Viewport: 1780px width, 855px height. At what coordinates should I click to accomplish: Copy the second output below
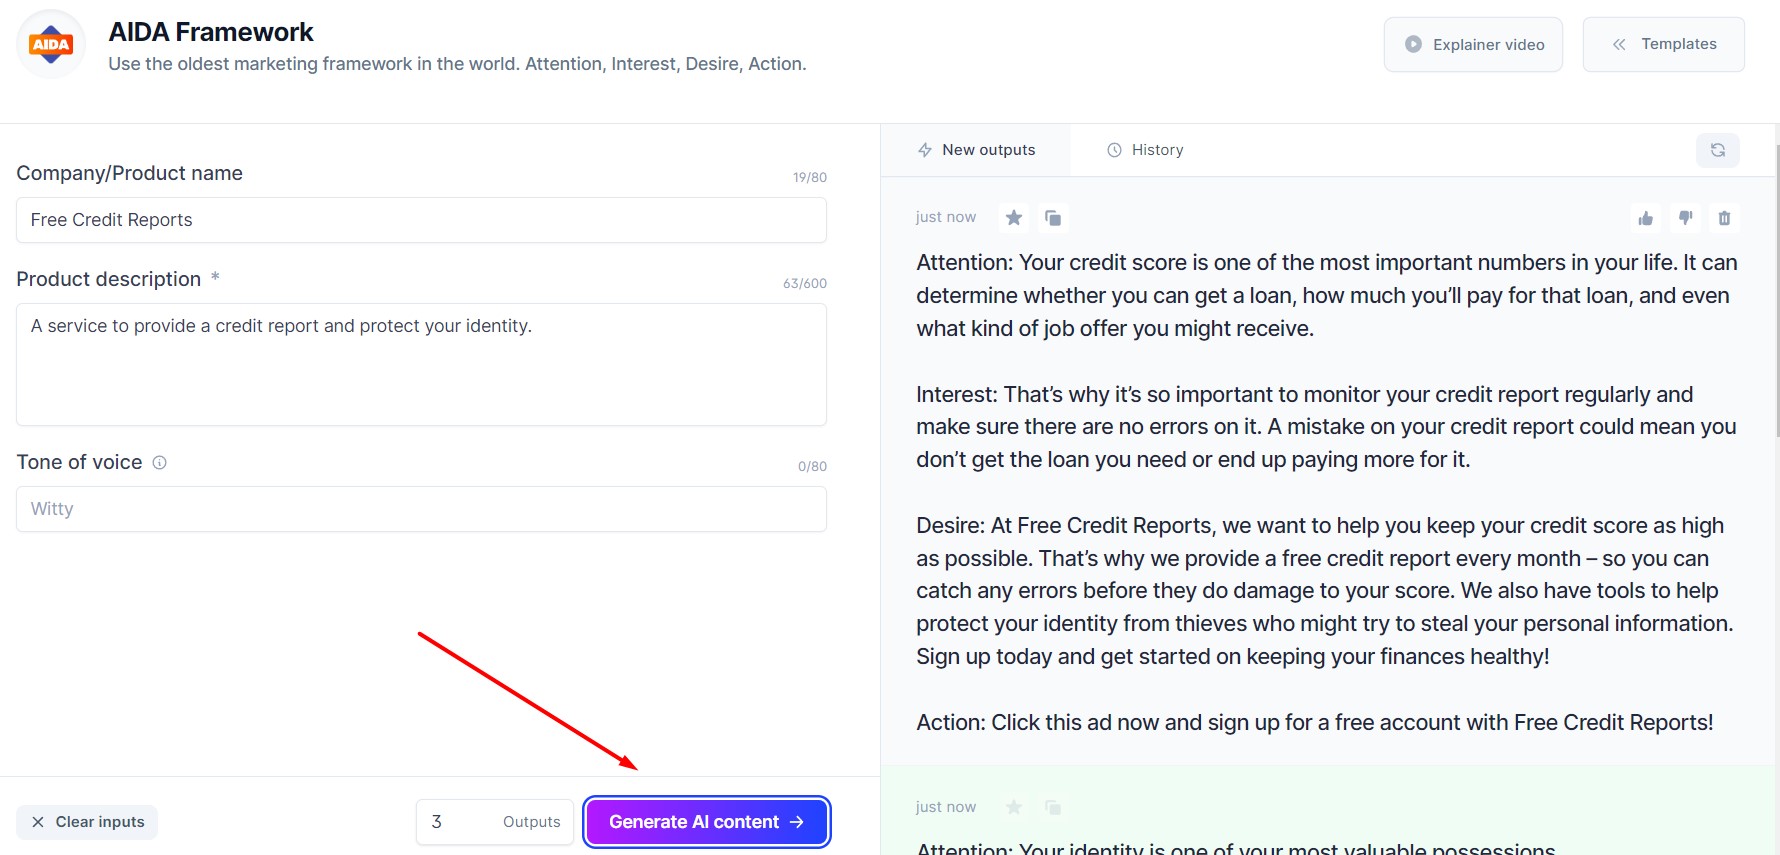pos(1053,807)
